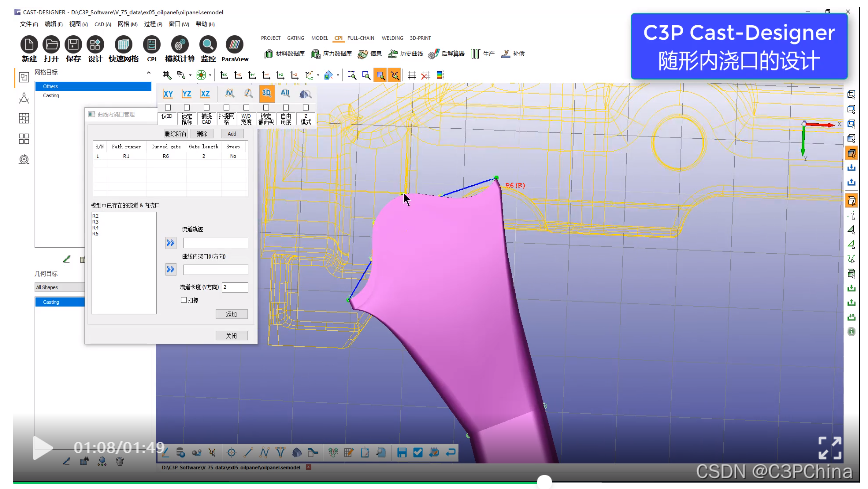Screen dimensions: 868x489
Task: Switch to the WELDING tab
Action: pyautogui.click(x=392, y=38)
